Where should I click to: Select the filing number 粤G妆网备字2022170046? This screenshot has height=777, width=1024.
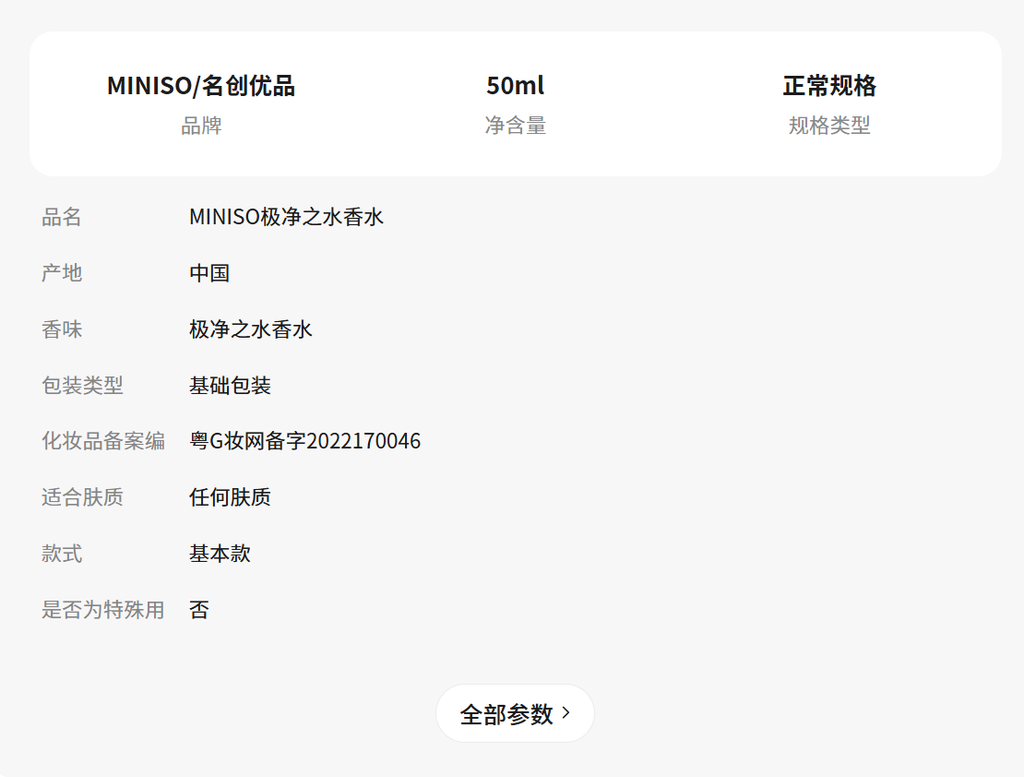coord(305,441)
